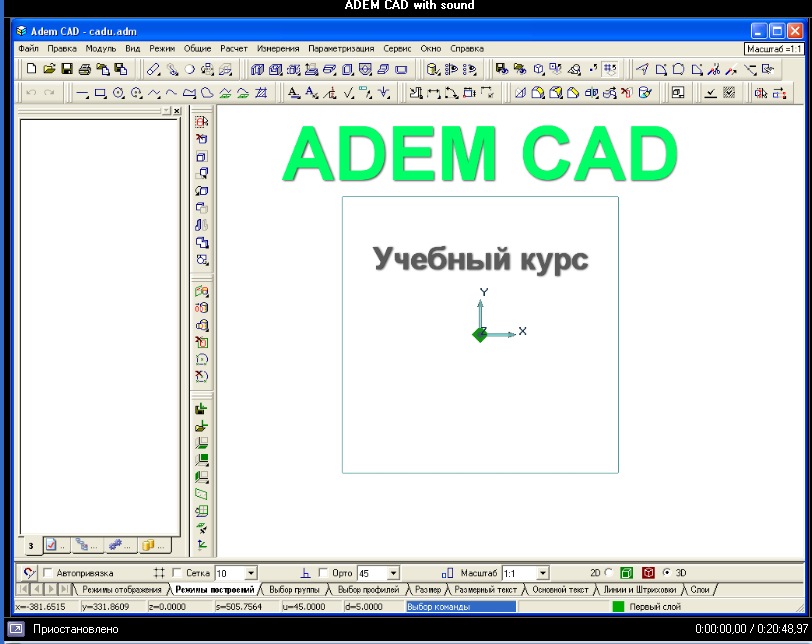The image size is (812, 644).
Task: Switch to the Выбор профилей tab
Action: point(368,590)
